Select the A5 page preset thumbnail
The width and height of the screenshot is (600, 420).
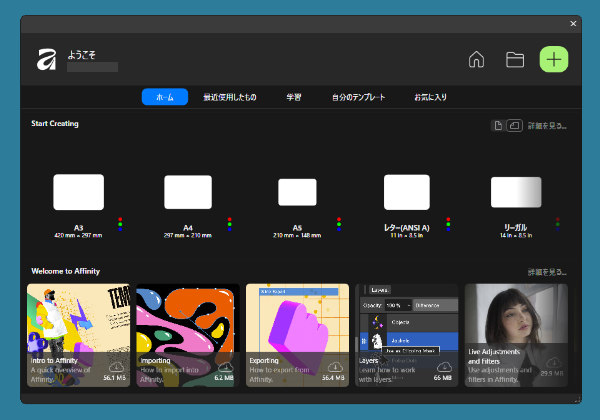point(297,192)
